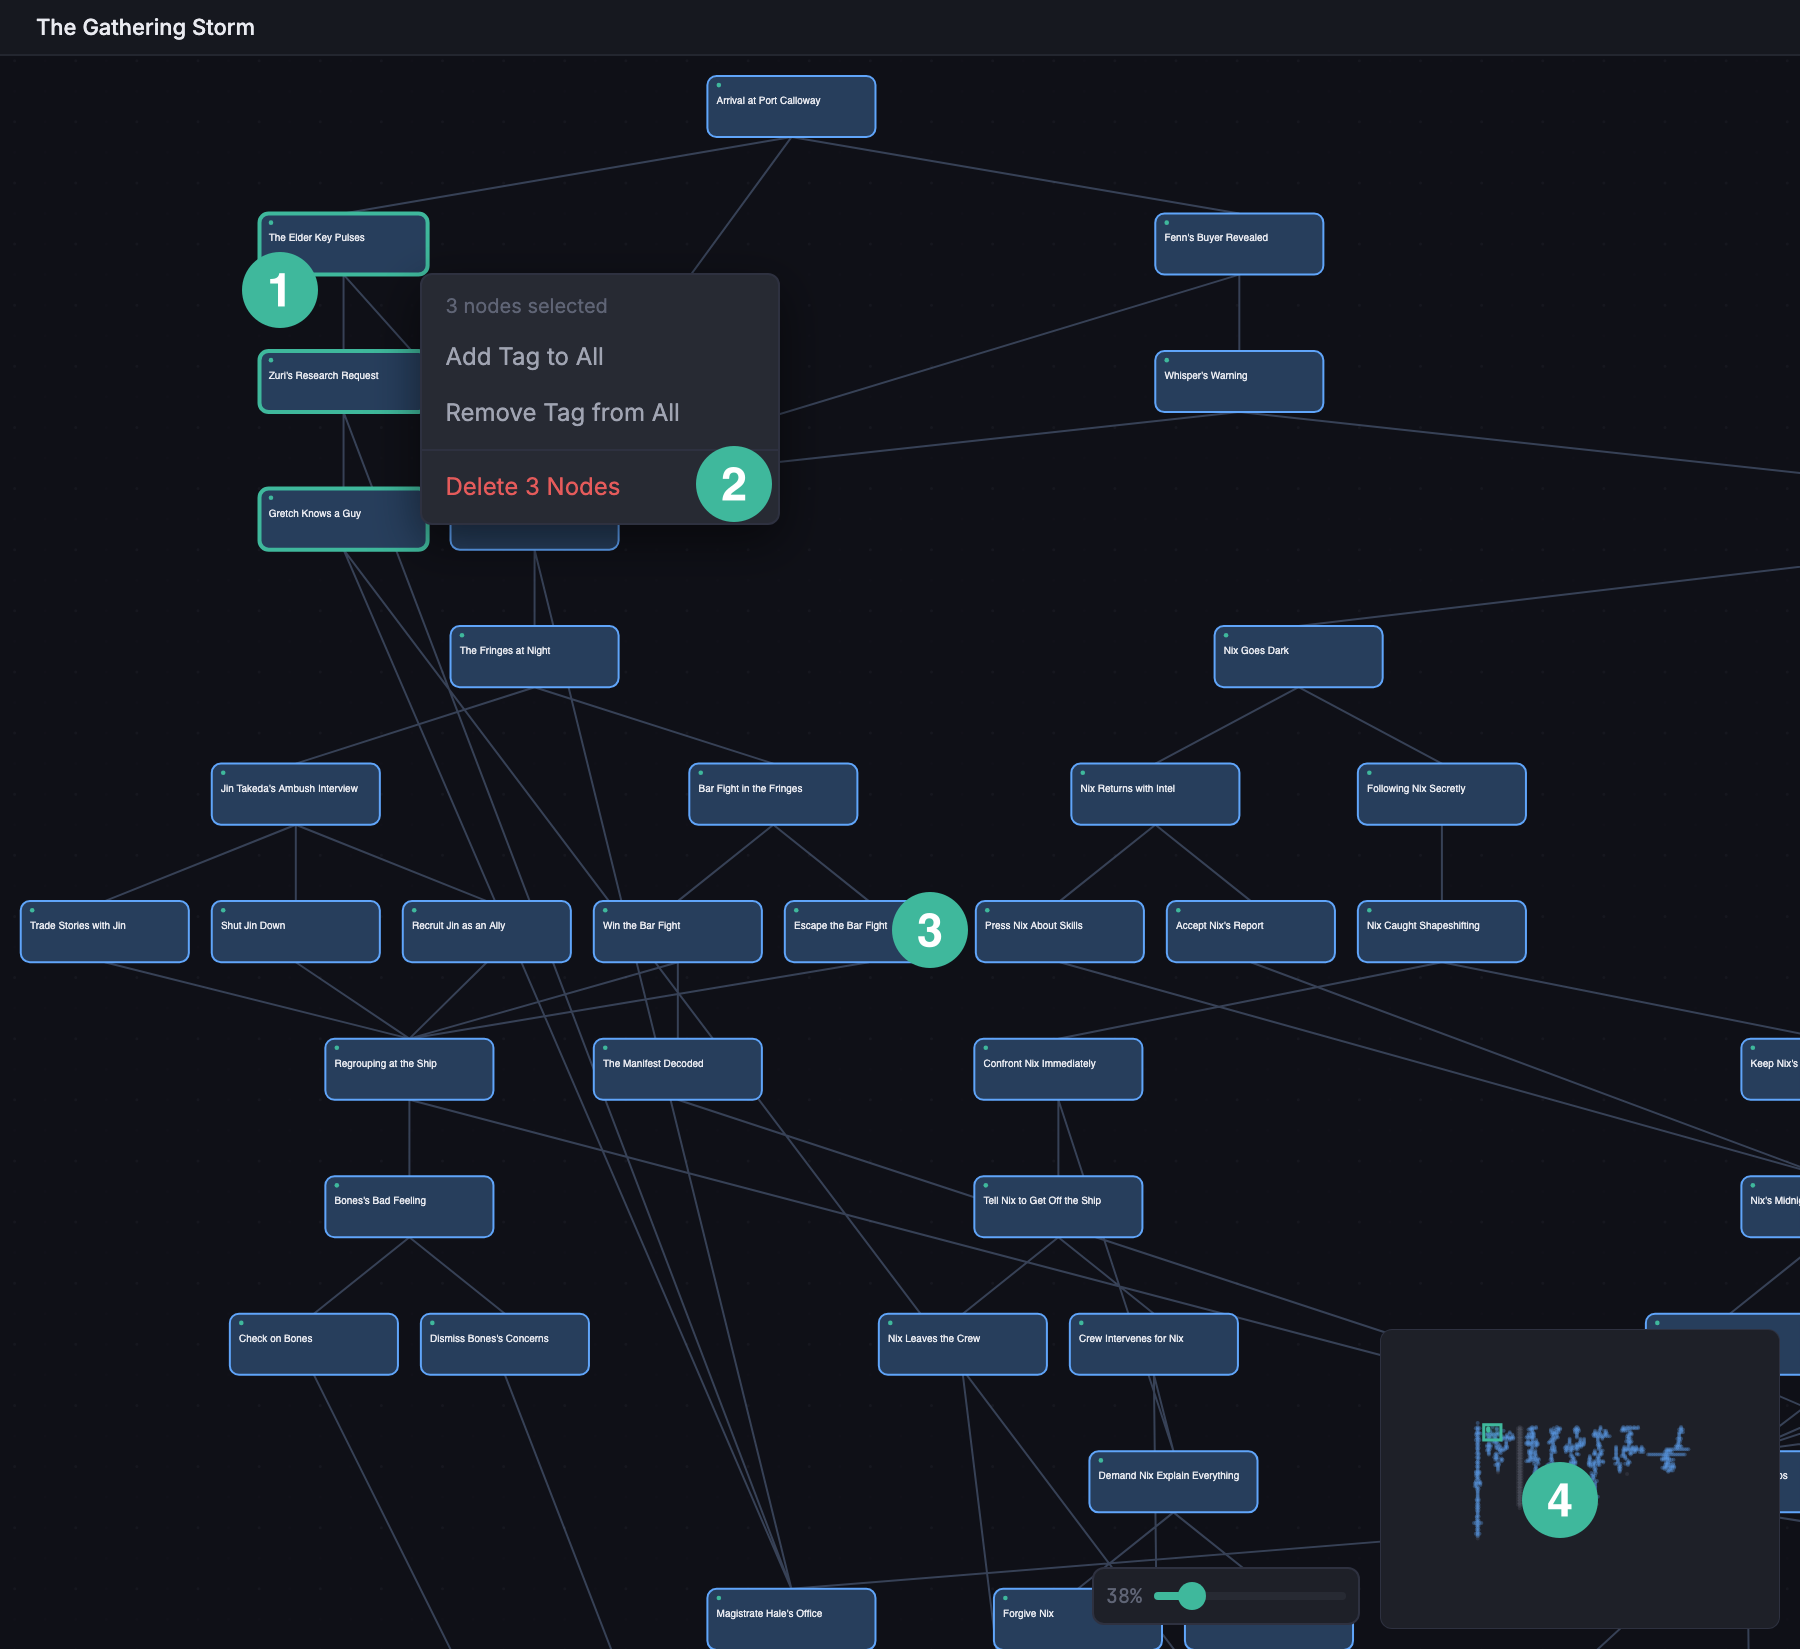Select Magistrate Hale's Office node
This screenshot has height=1649, width=1800.
(x=791, y=1619)
